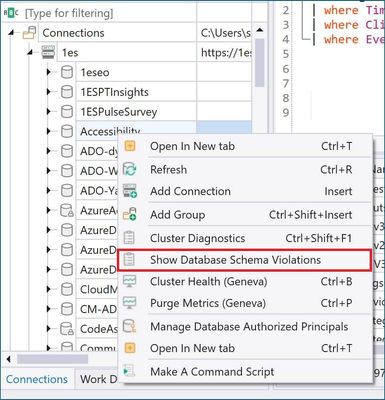Click the Cluster Diagnostics clipboard icon

pos(129,238)
